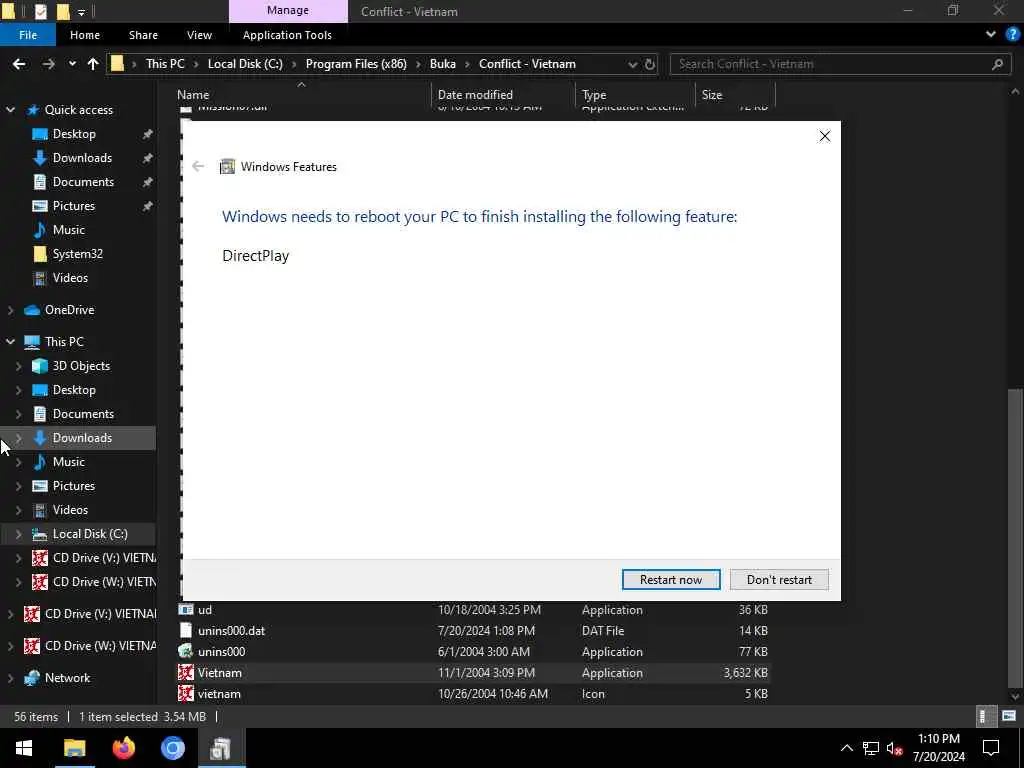
Task: Select 3D Objects folder
Action: pyautogui.click(x=81, y=366)
